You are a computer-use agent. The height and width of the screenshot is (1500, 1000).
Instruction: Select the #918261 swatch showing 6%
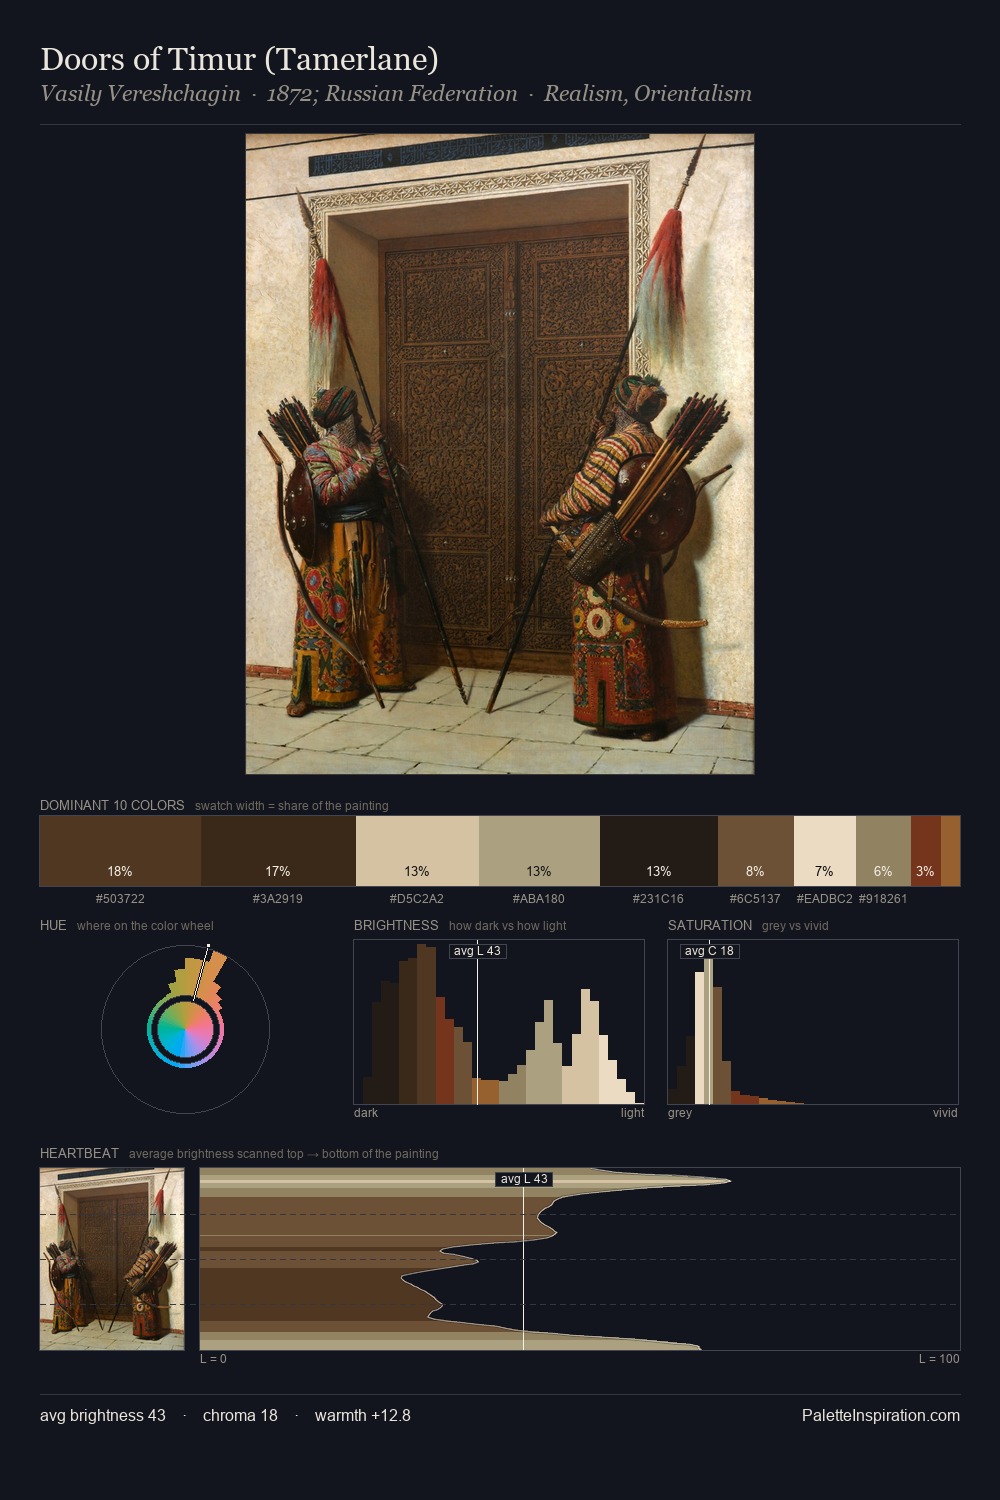pyautogui.click(x=883, y=851)
